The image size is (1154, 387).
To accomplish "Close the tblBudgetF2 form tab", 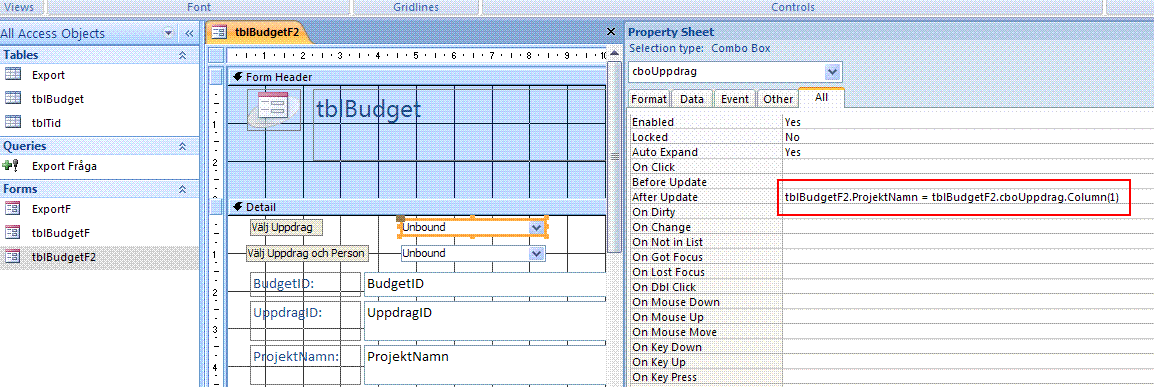I will [610, 32].
